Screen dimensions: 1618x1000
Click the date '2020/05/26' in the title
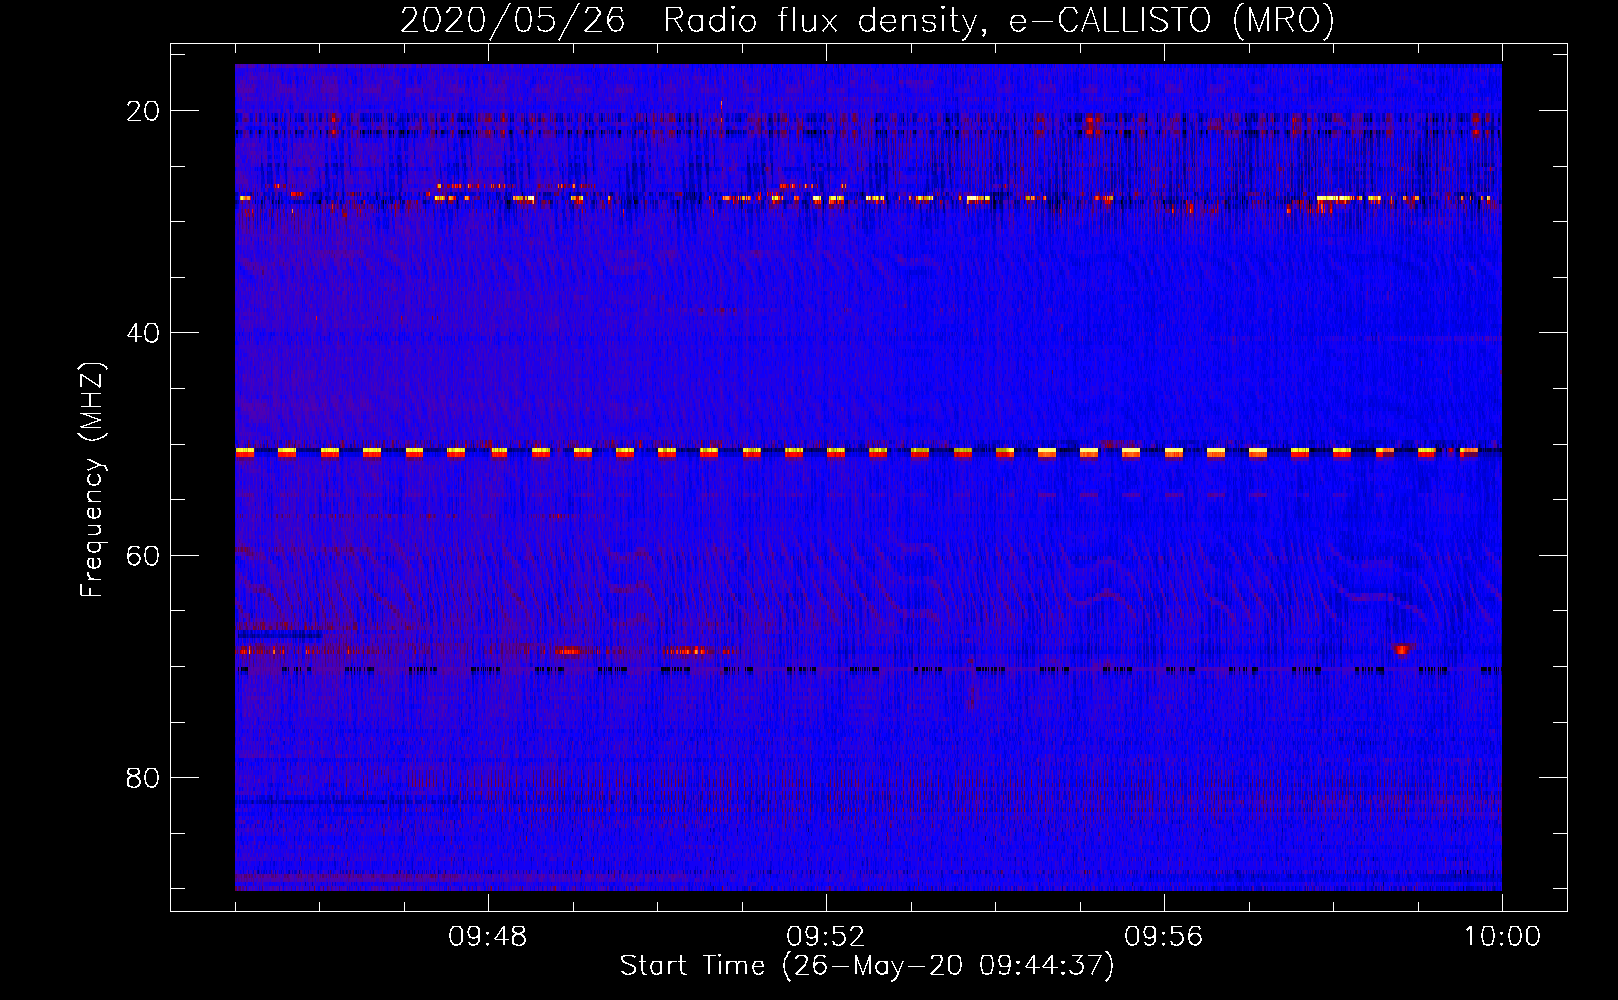click(513, 21)
